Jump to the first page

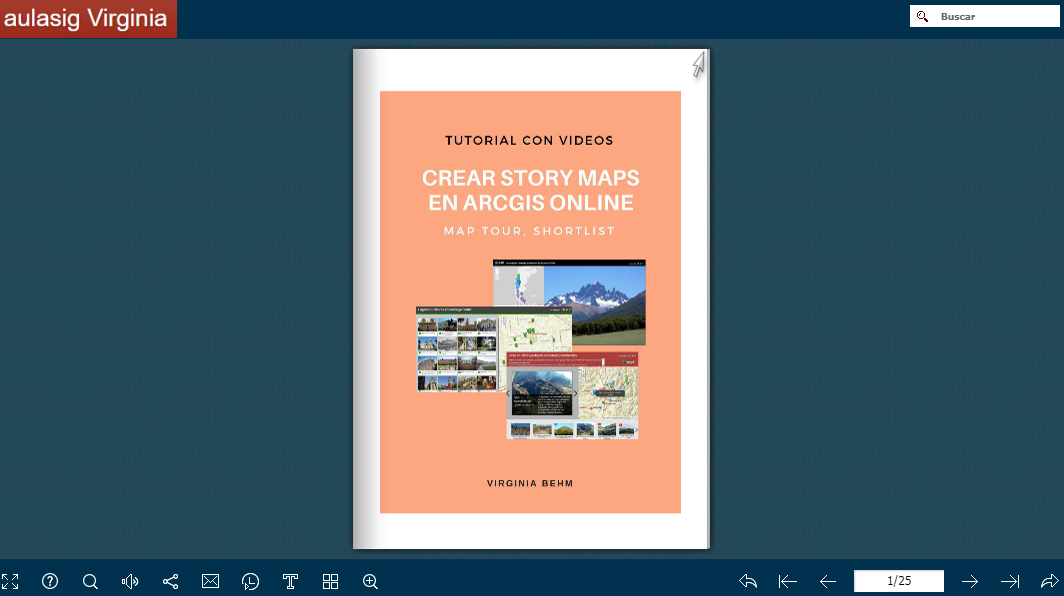coord(788,581)
